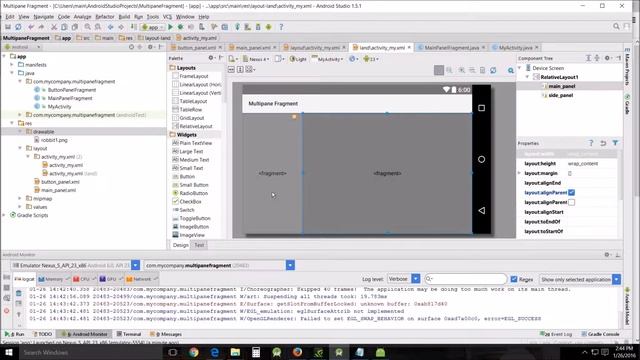Click the blue magnifier icon in designer toolbar
640x360 pixels.
511,71
